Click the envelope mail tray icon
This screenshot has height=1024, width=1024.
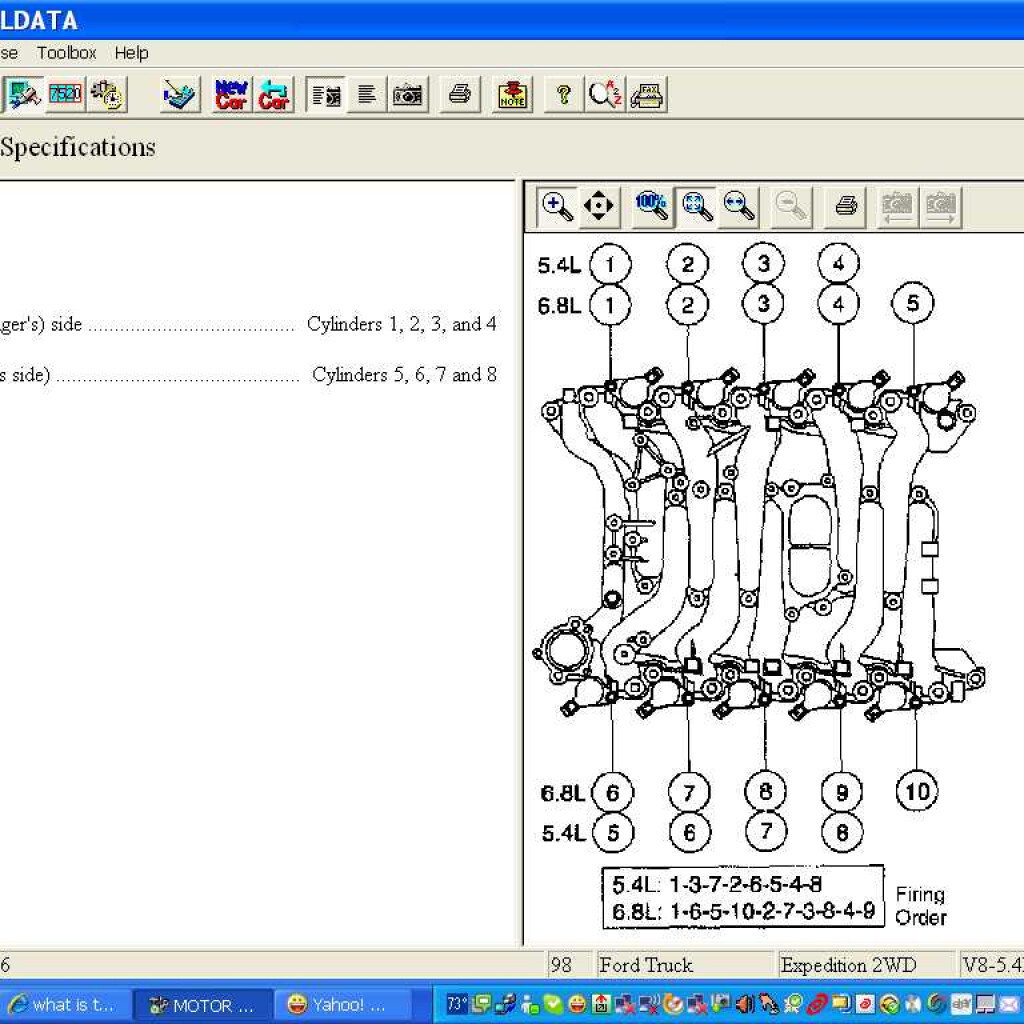(x=1010, y=1004)
